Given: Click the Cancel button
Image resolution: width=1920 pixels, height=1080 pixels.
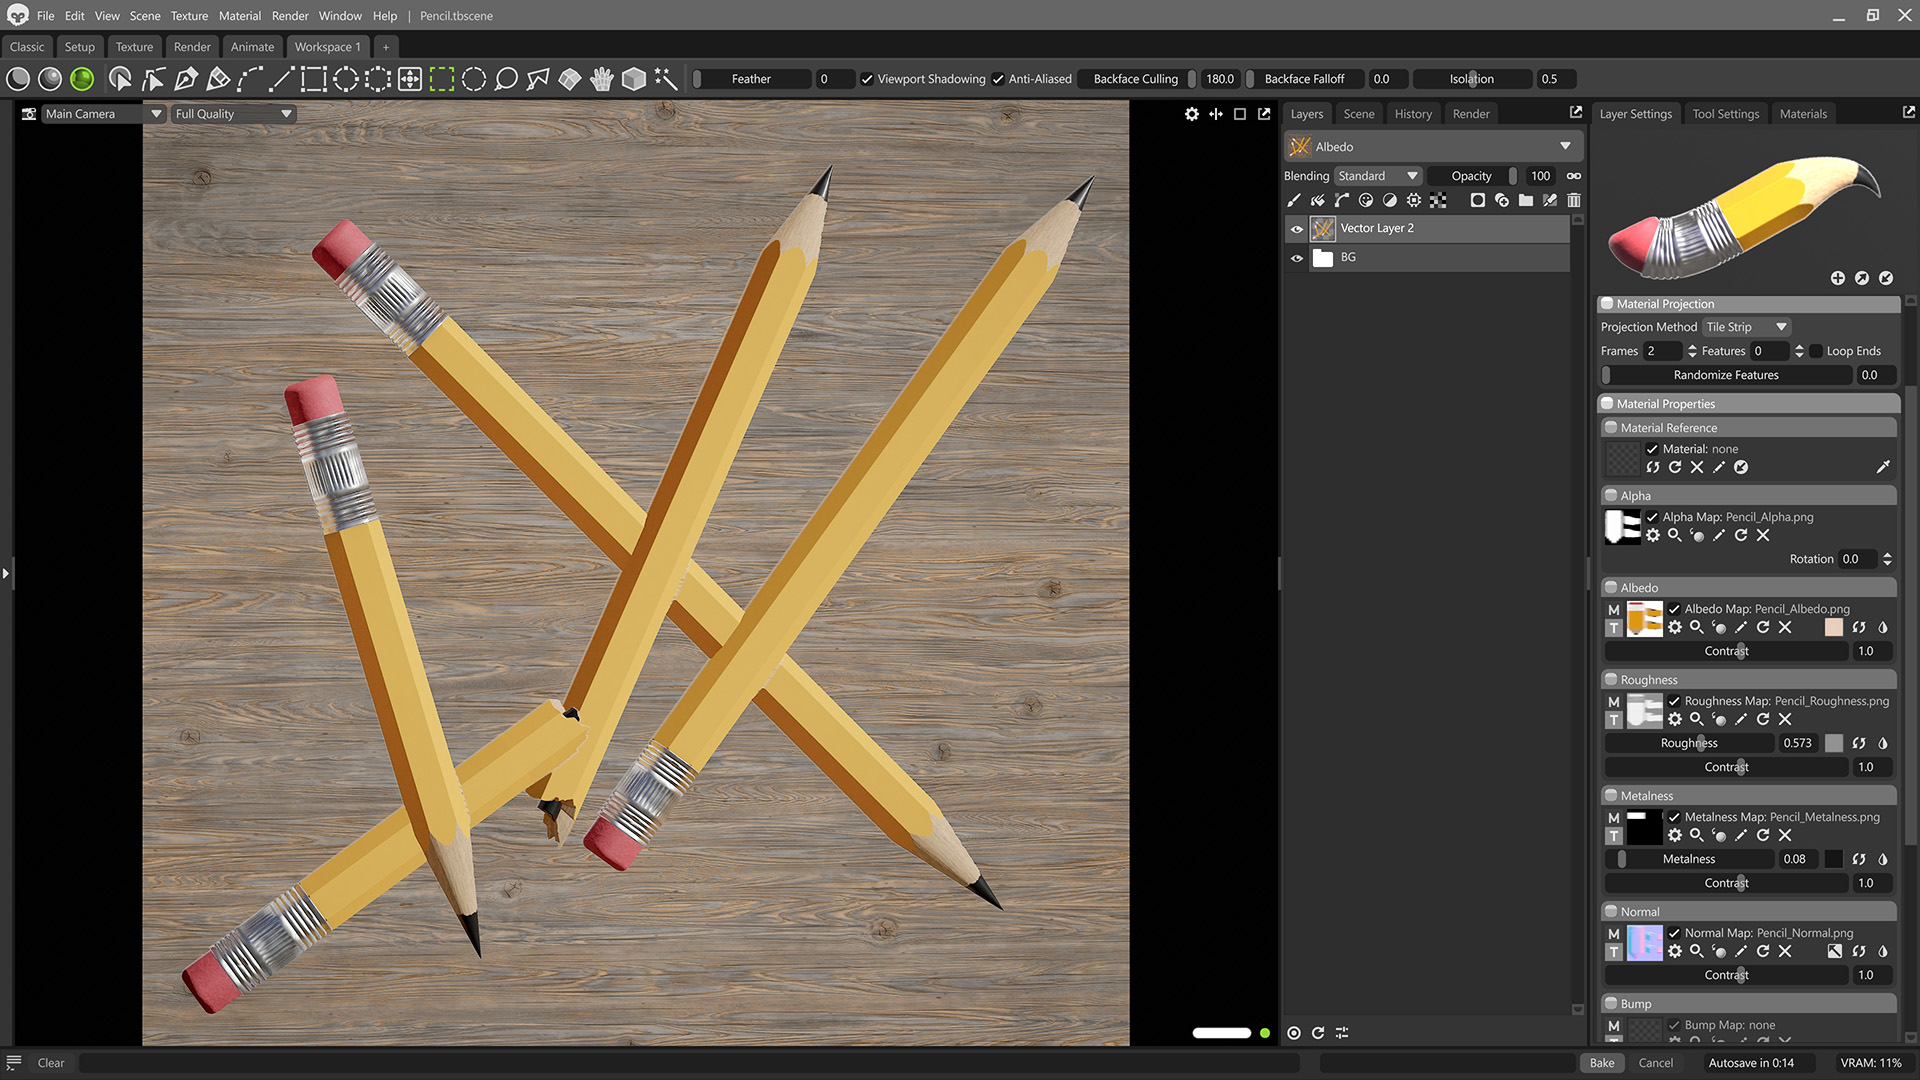Looking at the screenshot, I should click(x=1655, y=1063).
